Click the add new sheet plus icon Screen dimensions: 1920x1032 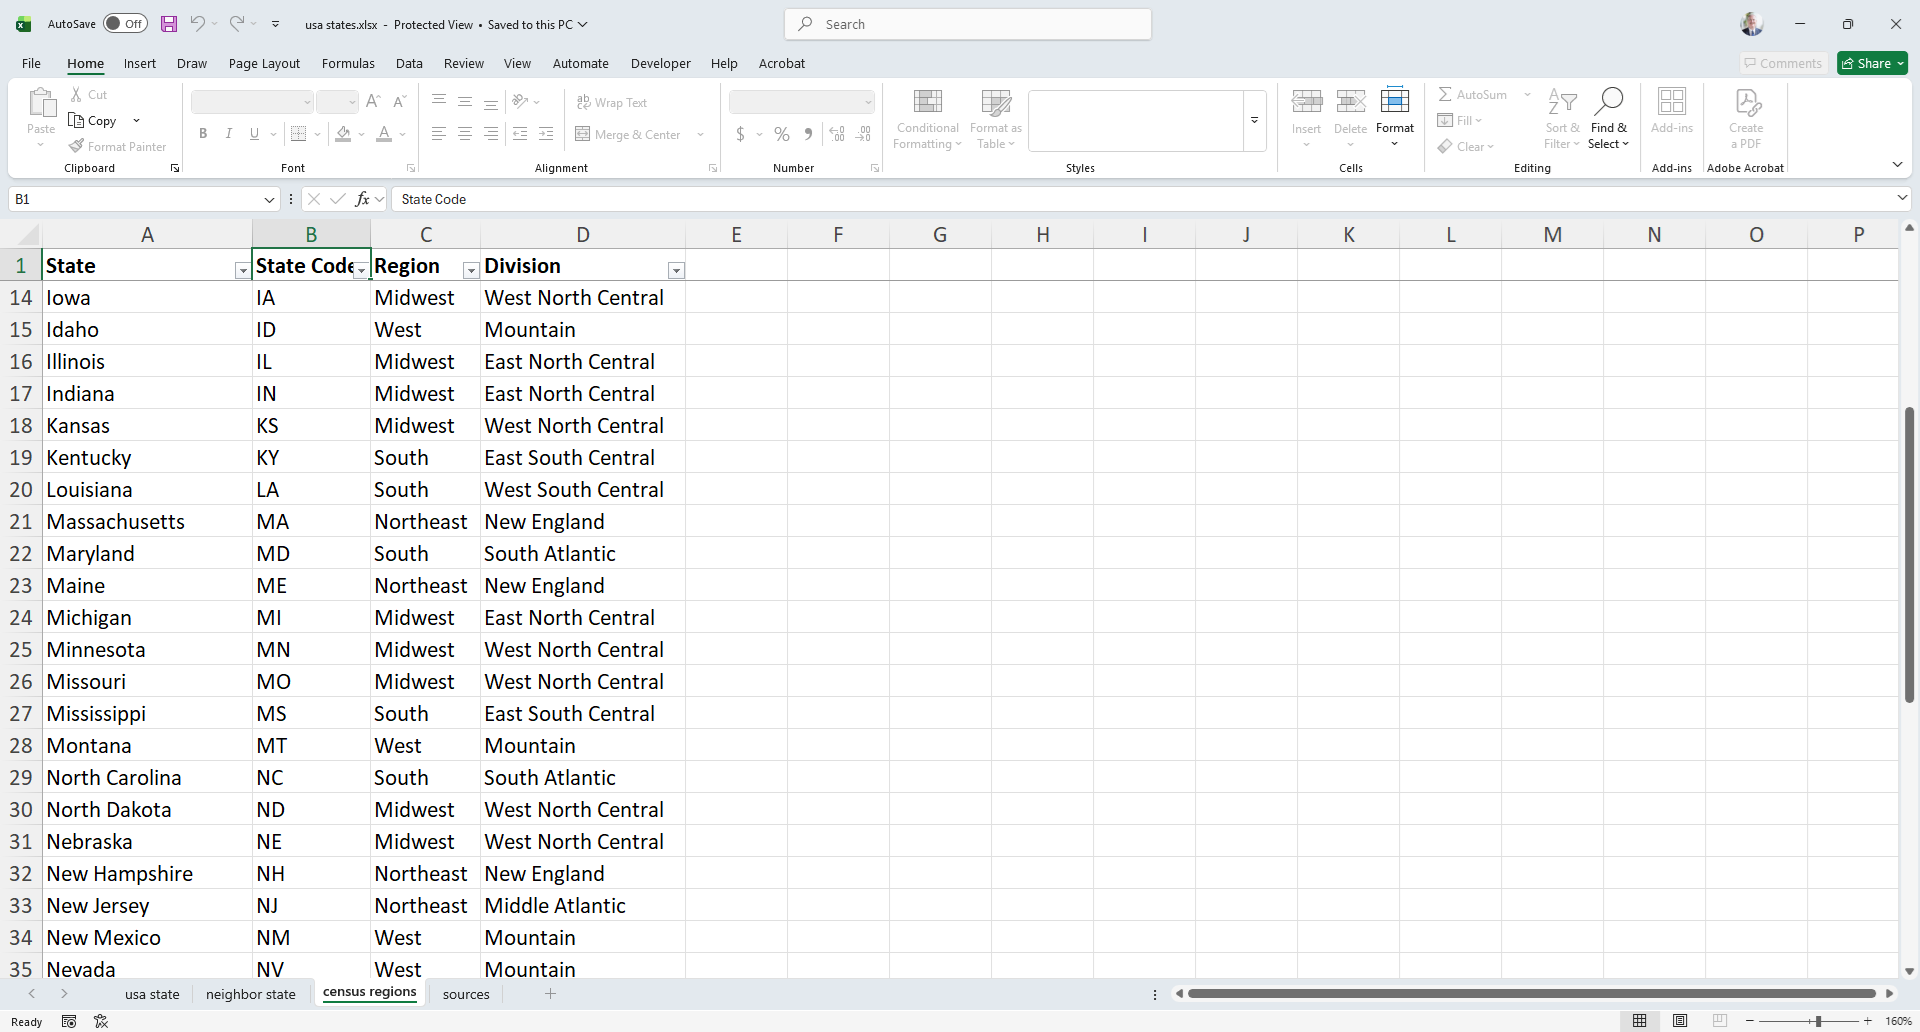point(550,994)
